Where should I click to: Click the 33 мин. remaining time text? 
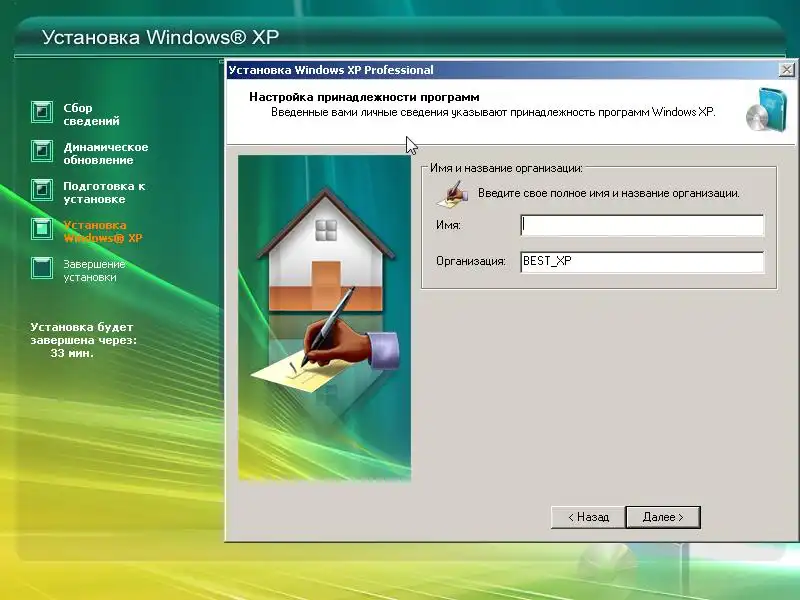coord(72,353)
